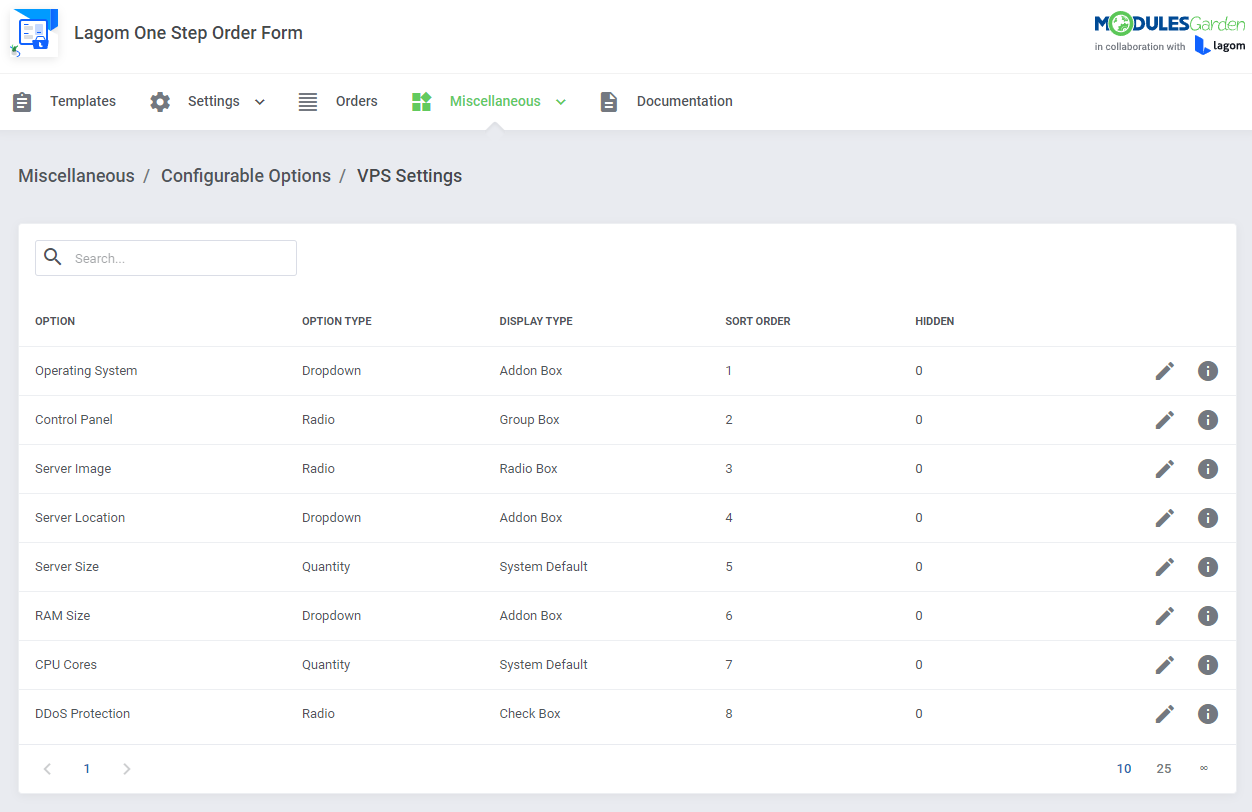
Task: Set page size to 25 entries
Action: click(1163, 768)
